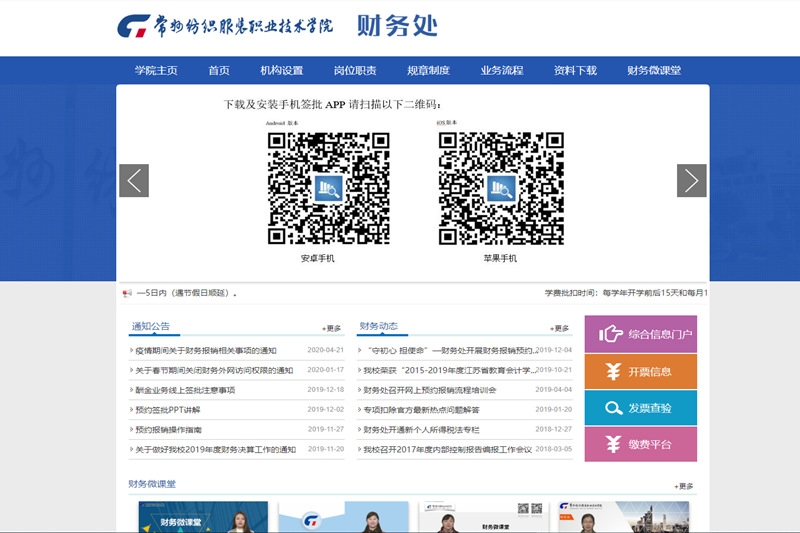Open the 开票信息 tile text
Screen dimensions: 800x533
649,371
